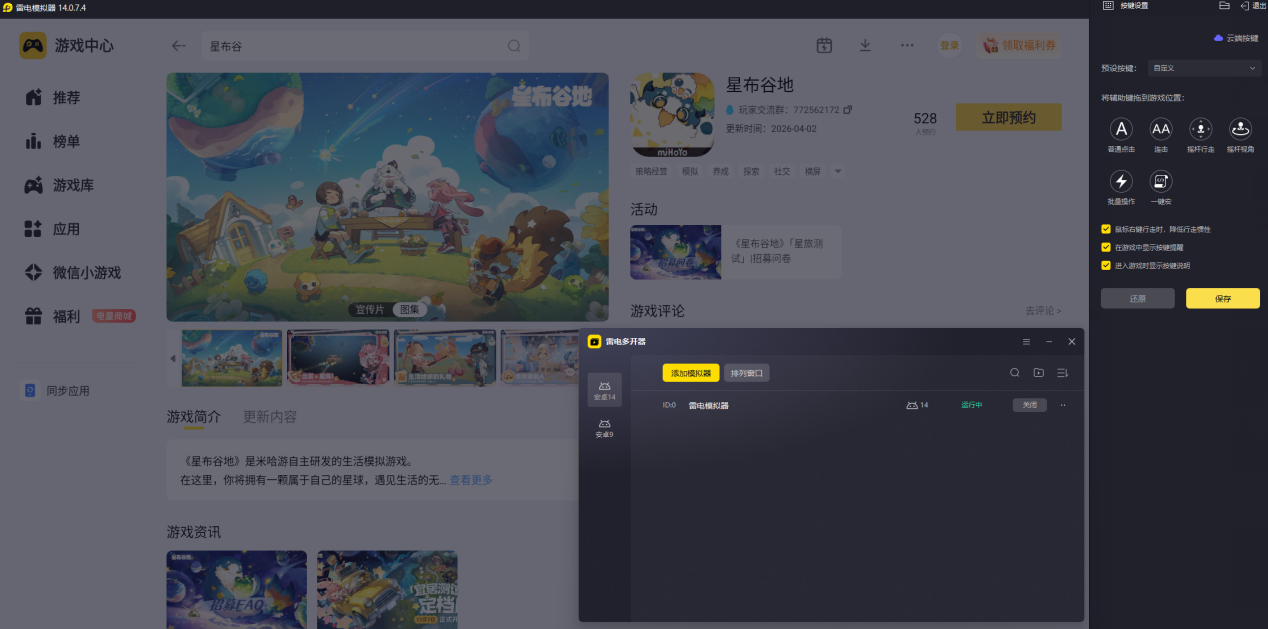Open the three-dot more menu in top bar
This screenshot has width=1268, height=629.
[907, 45]
